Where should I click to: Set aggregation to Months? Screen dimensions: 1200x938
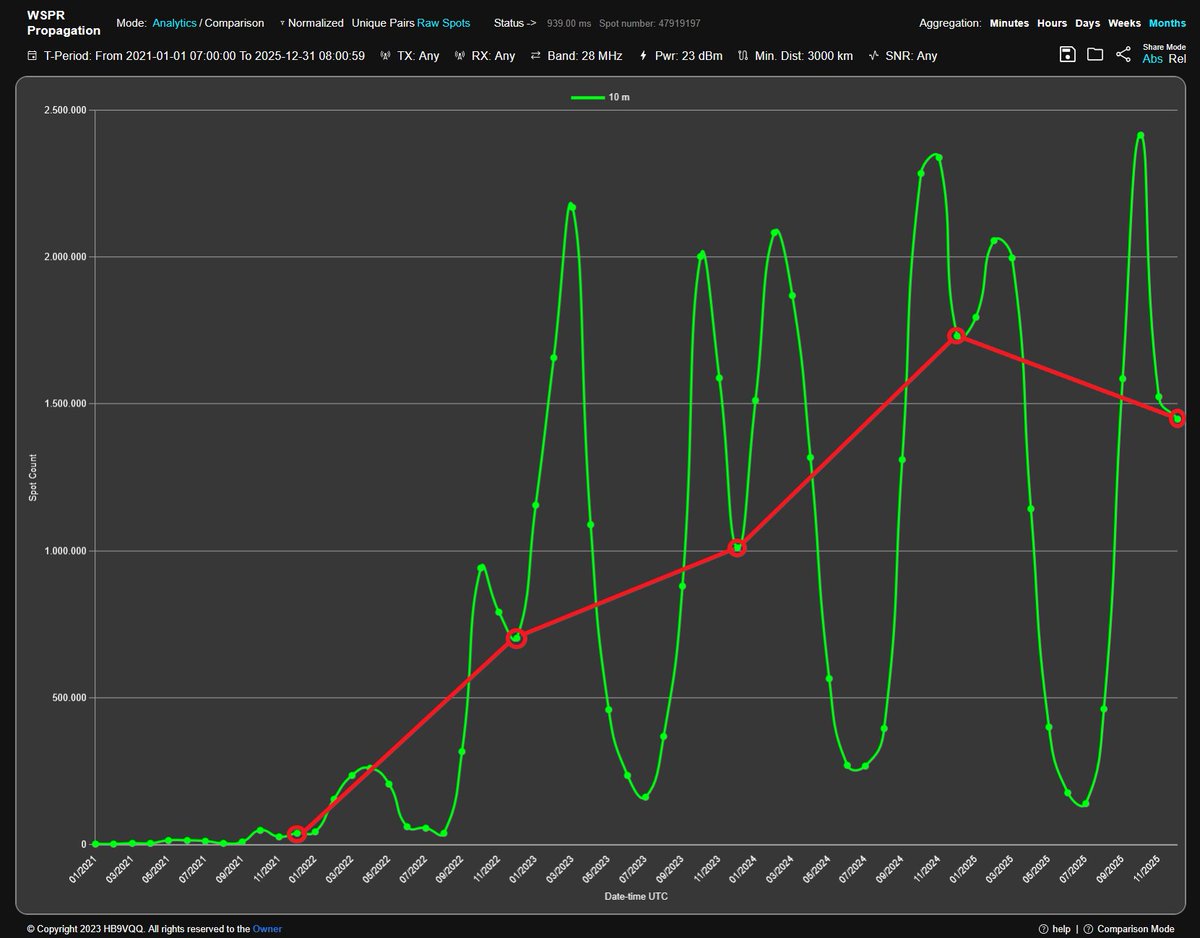1168,22
